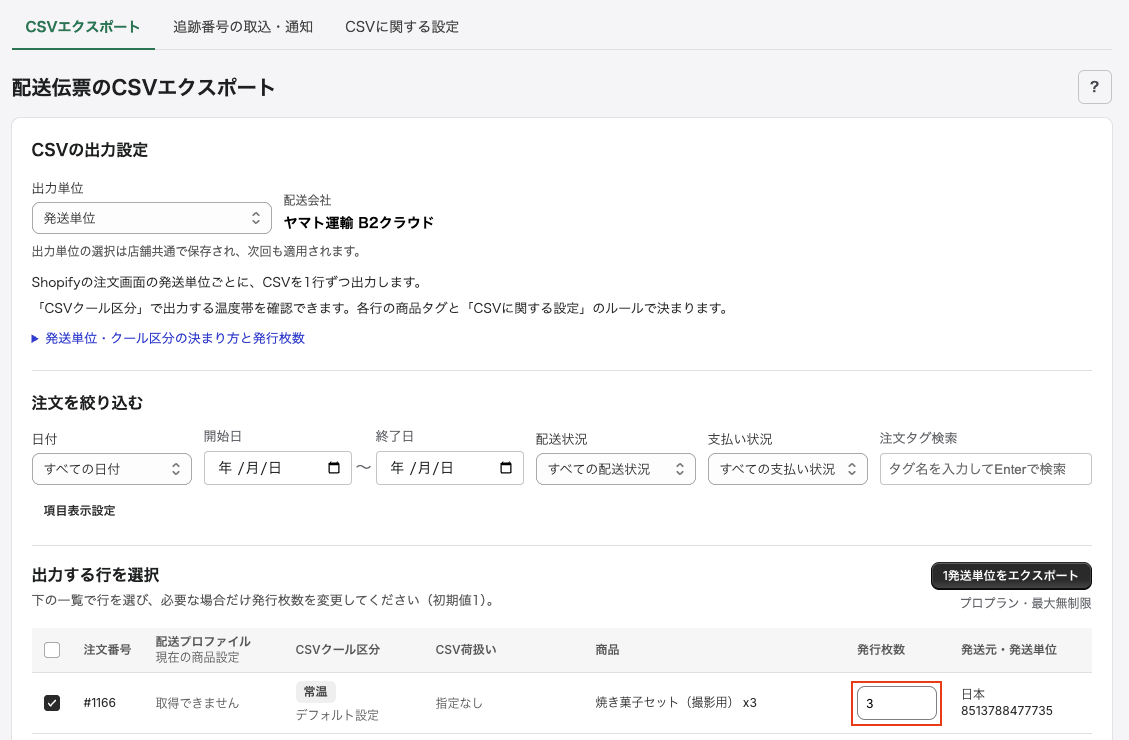Click the 開始日 date input field
The image size is (1129, 740).
278,468
